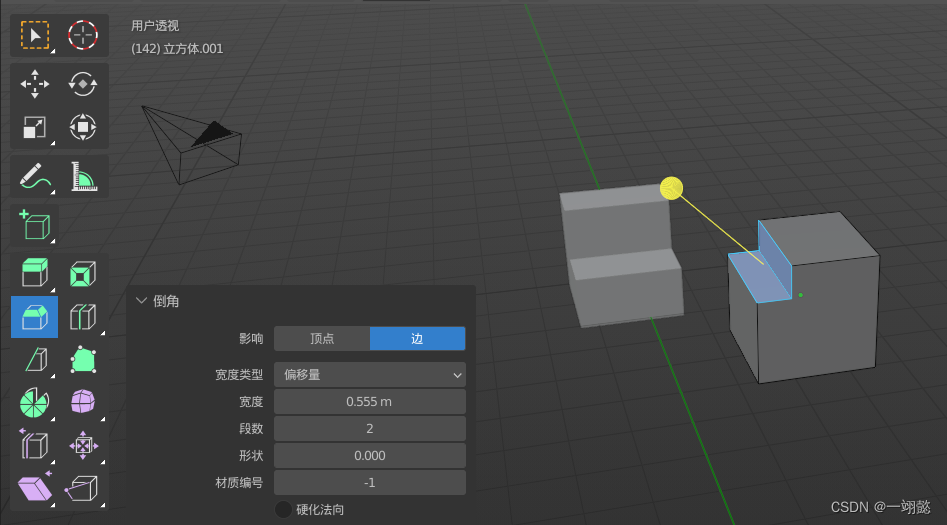947x525 pixels.
Task: Activate the 3D Cursor tool
Action: pos(83,35)
